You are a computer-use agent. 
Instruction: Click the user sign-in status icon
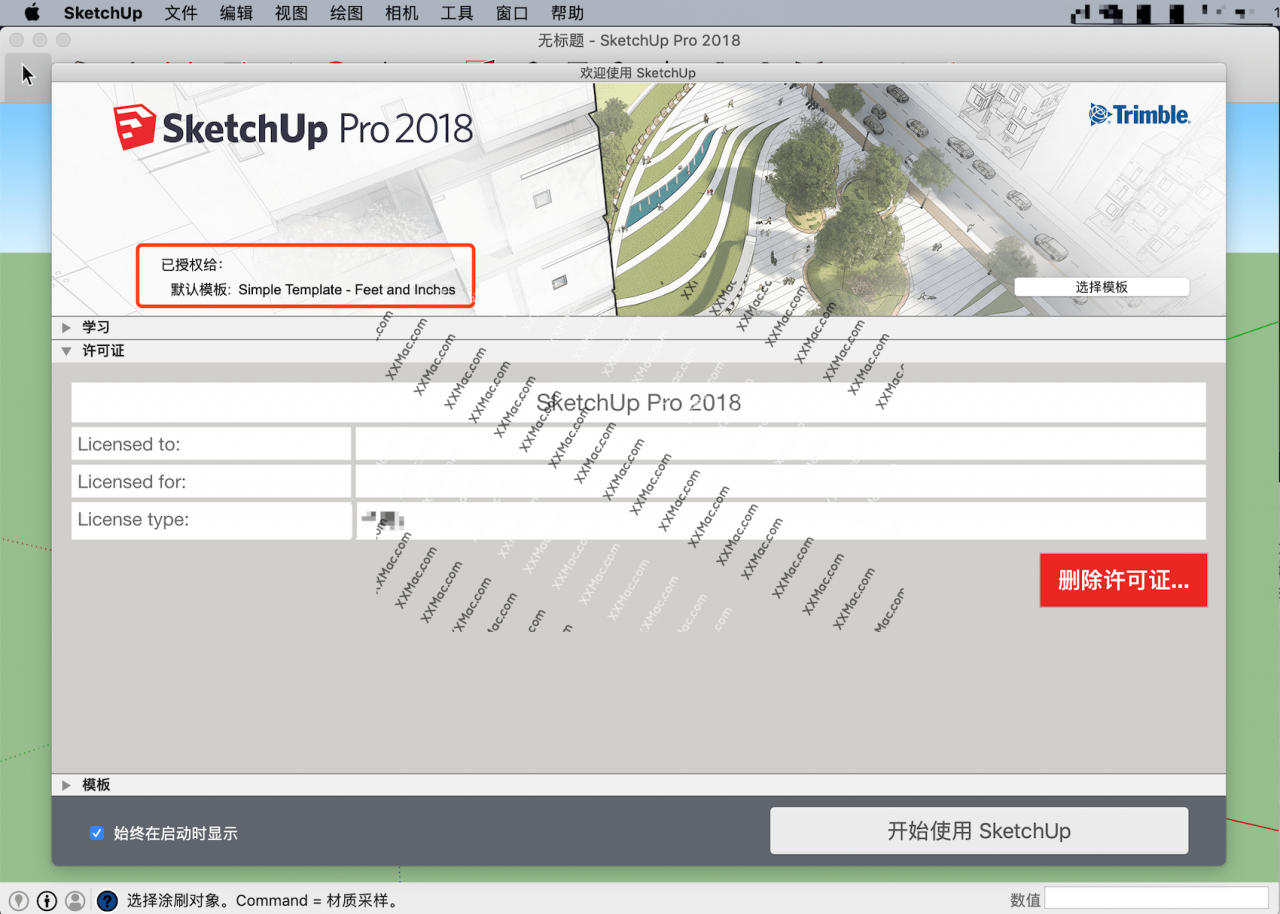tap(75, 900)
